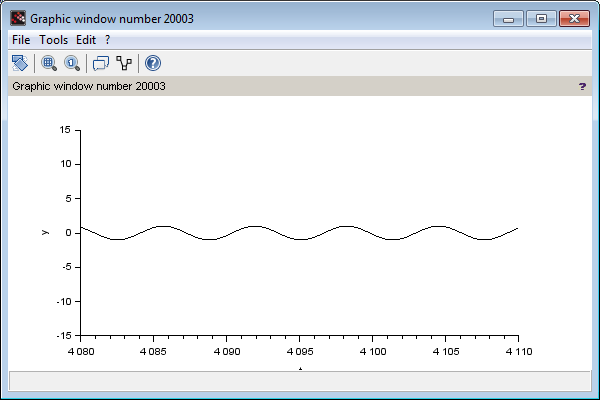600x400 pixels.
Task: Open the ? help menu
Action: coord(108,40)
